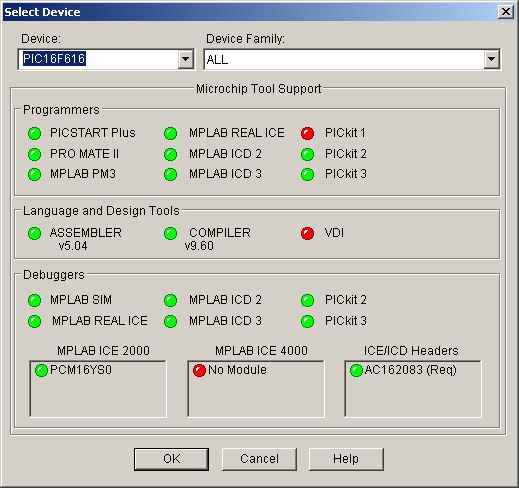Open the Device dropdown arrow
The image size is (519, 488).
(185, 60)
